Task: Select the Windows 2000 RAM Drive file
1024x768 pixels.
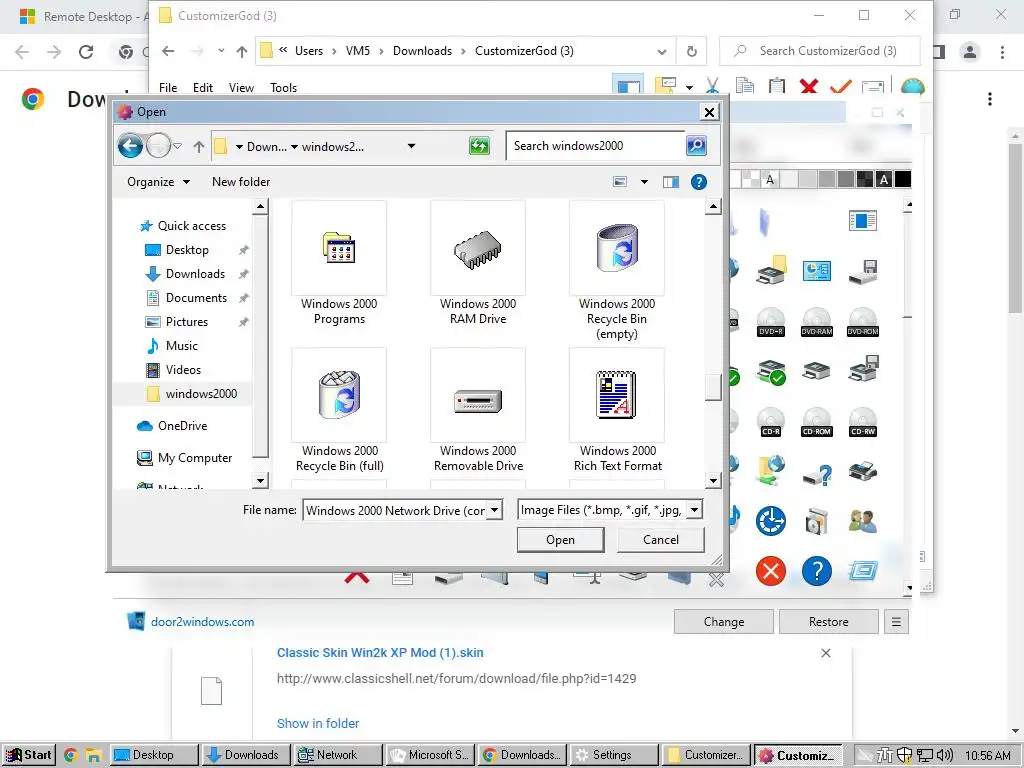Action: (478, 263)
